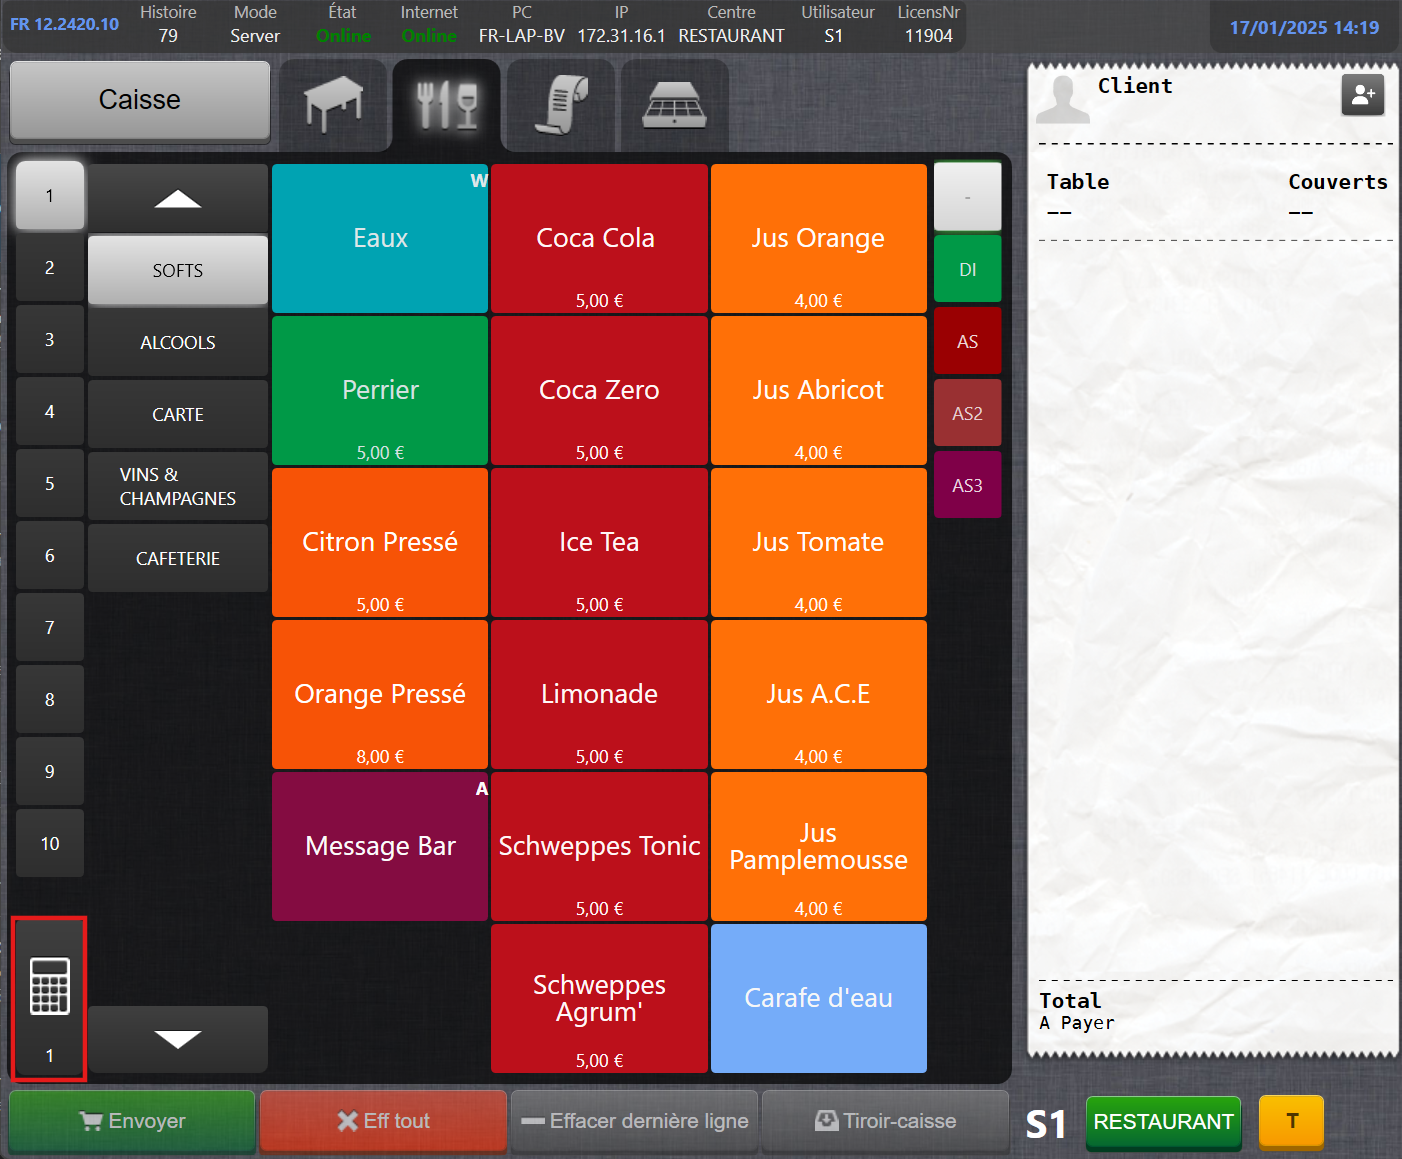This screenshot has height=1159, width=1402.
Task: Switch to VINS & CHAMPAGNES category
Action: point(178,486)
